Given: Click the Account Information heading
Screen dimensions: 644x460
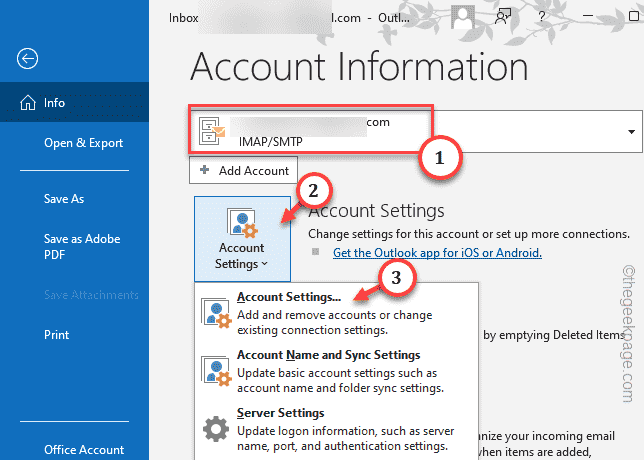Looking at the screenshot, I should (x=359, y=67).
